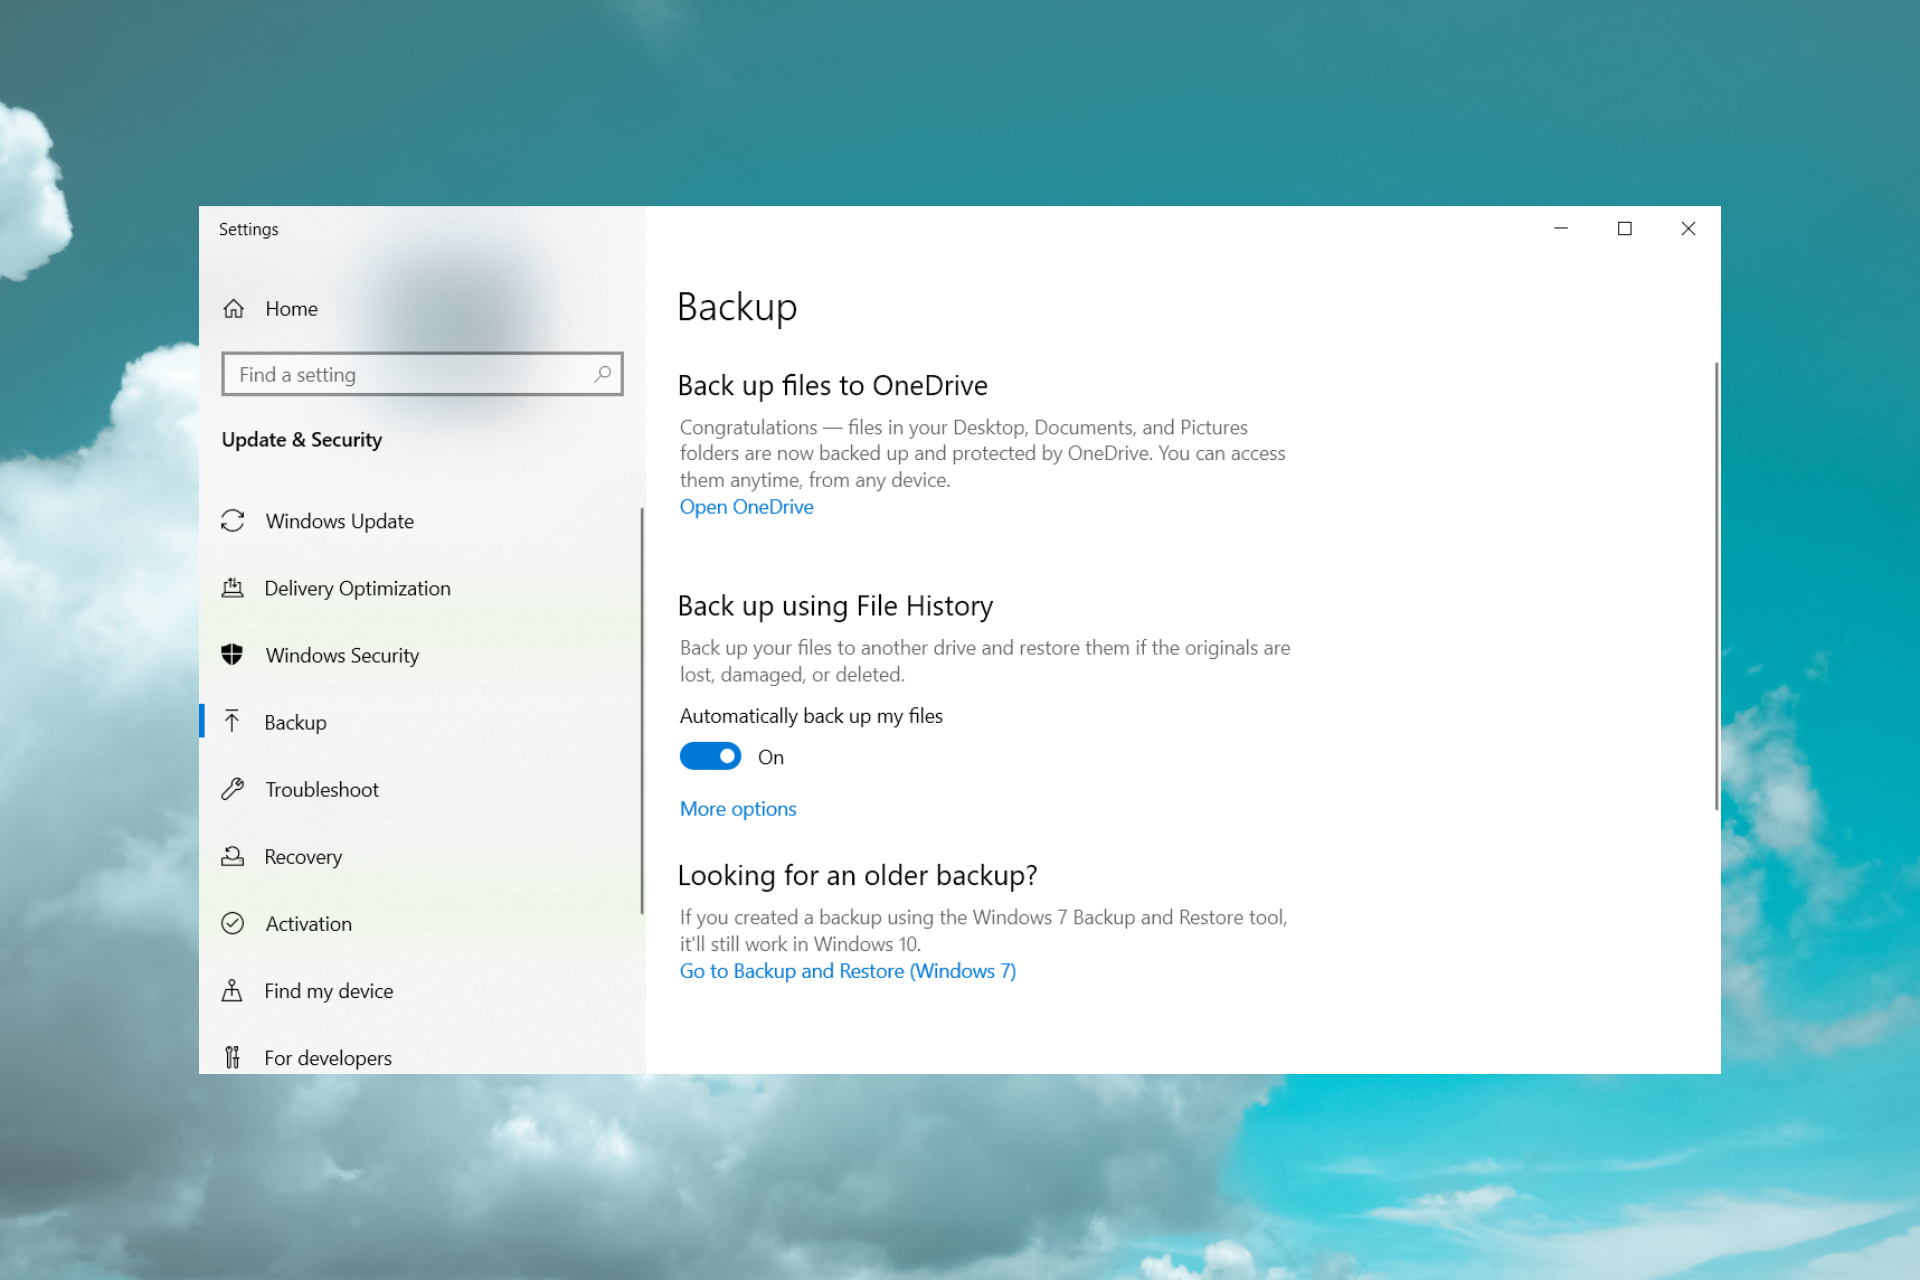Click the Troubleshoot wrench icon
The image size is (1920, 1280).
tap(231, 789)
